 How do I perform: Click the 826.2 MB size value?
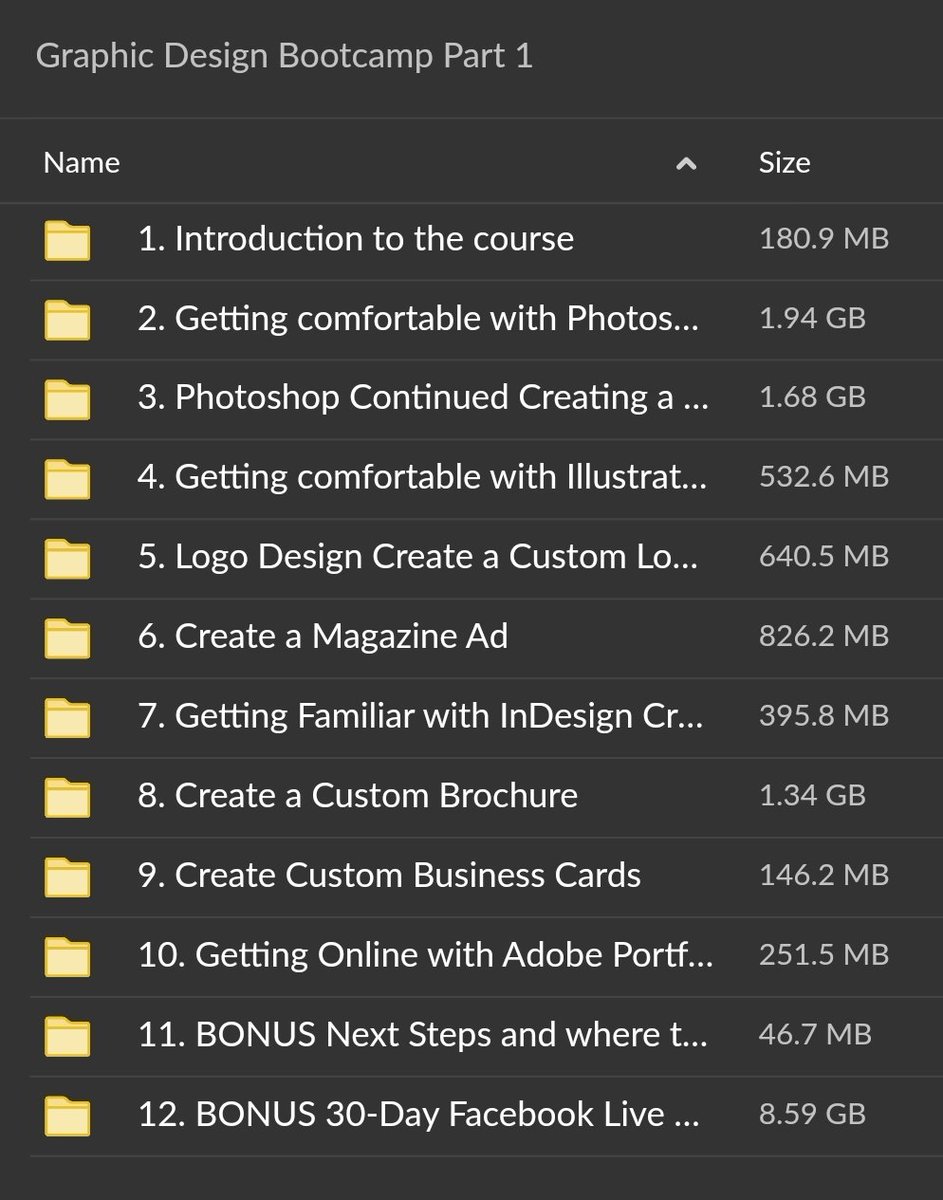(824, 636)
